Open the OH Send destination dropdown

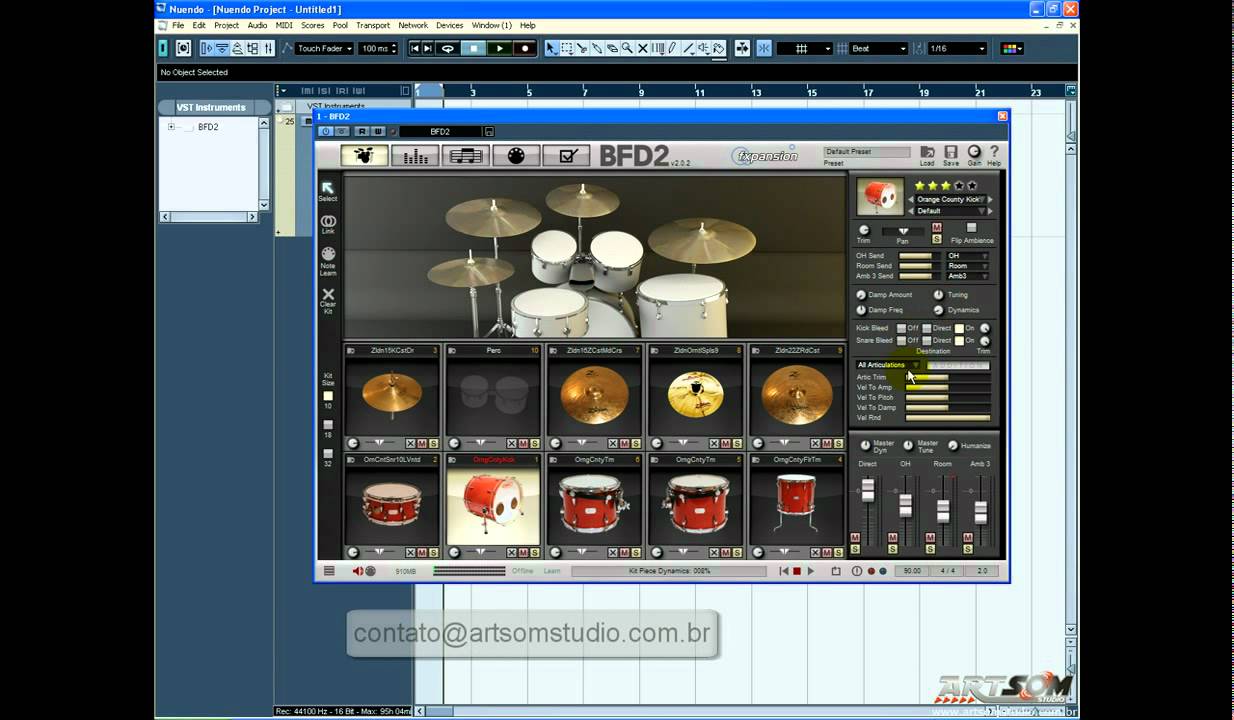968,256
